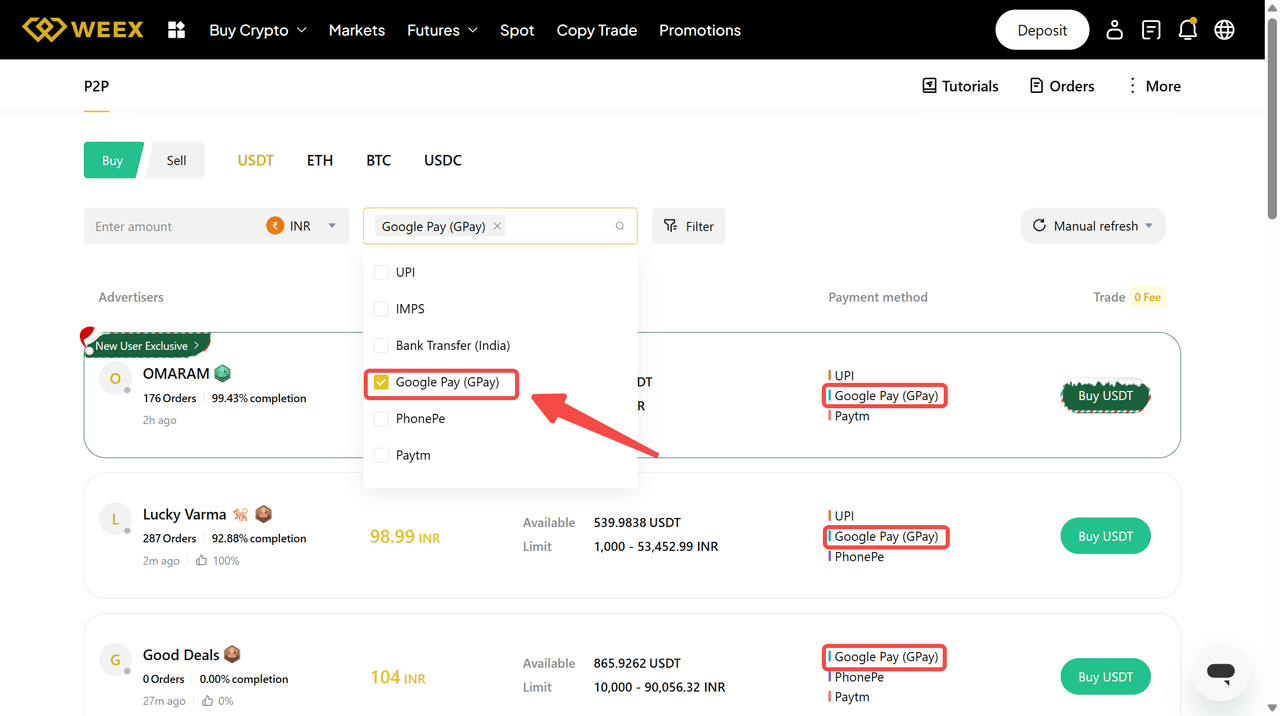Open the notifications bell
The height and width of the screenshot is (716, 1280).
point(1187,30)
